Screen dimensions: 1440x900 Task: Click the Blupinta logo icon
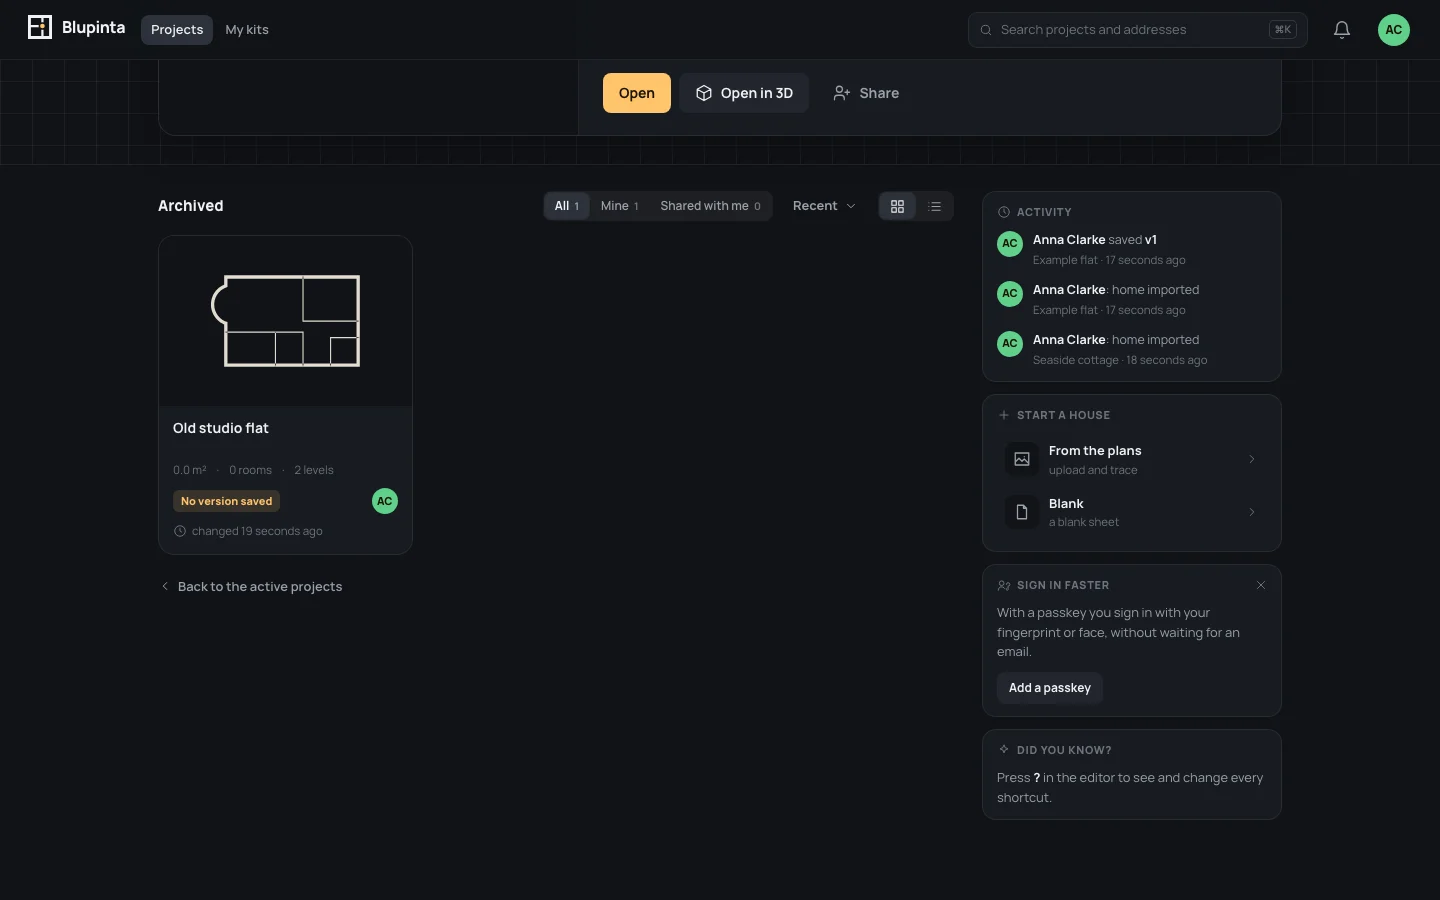[x=40, y=28]
